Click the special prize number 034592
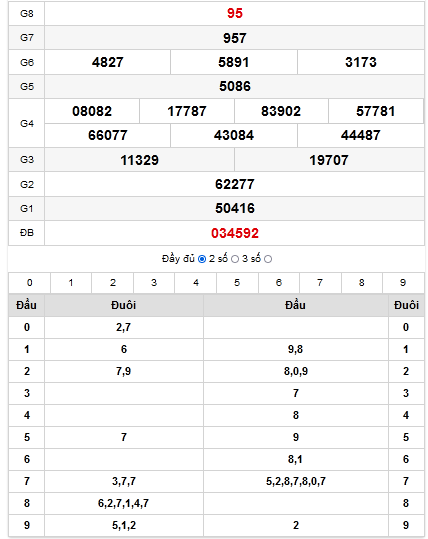 pyautogui.click(x=235, y=233)
